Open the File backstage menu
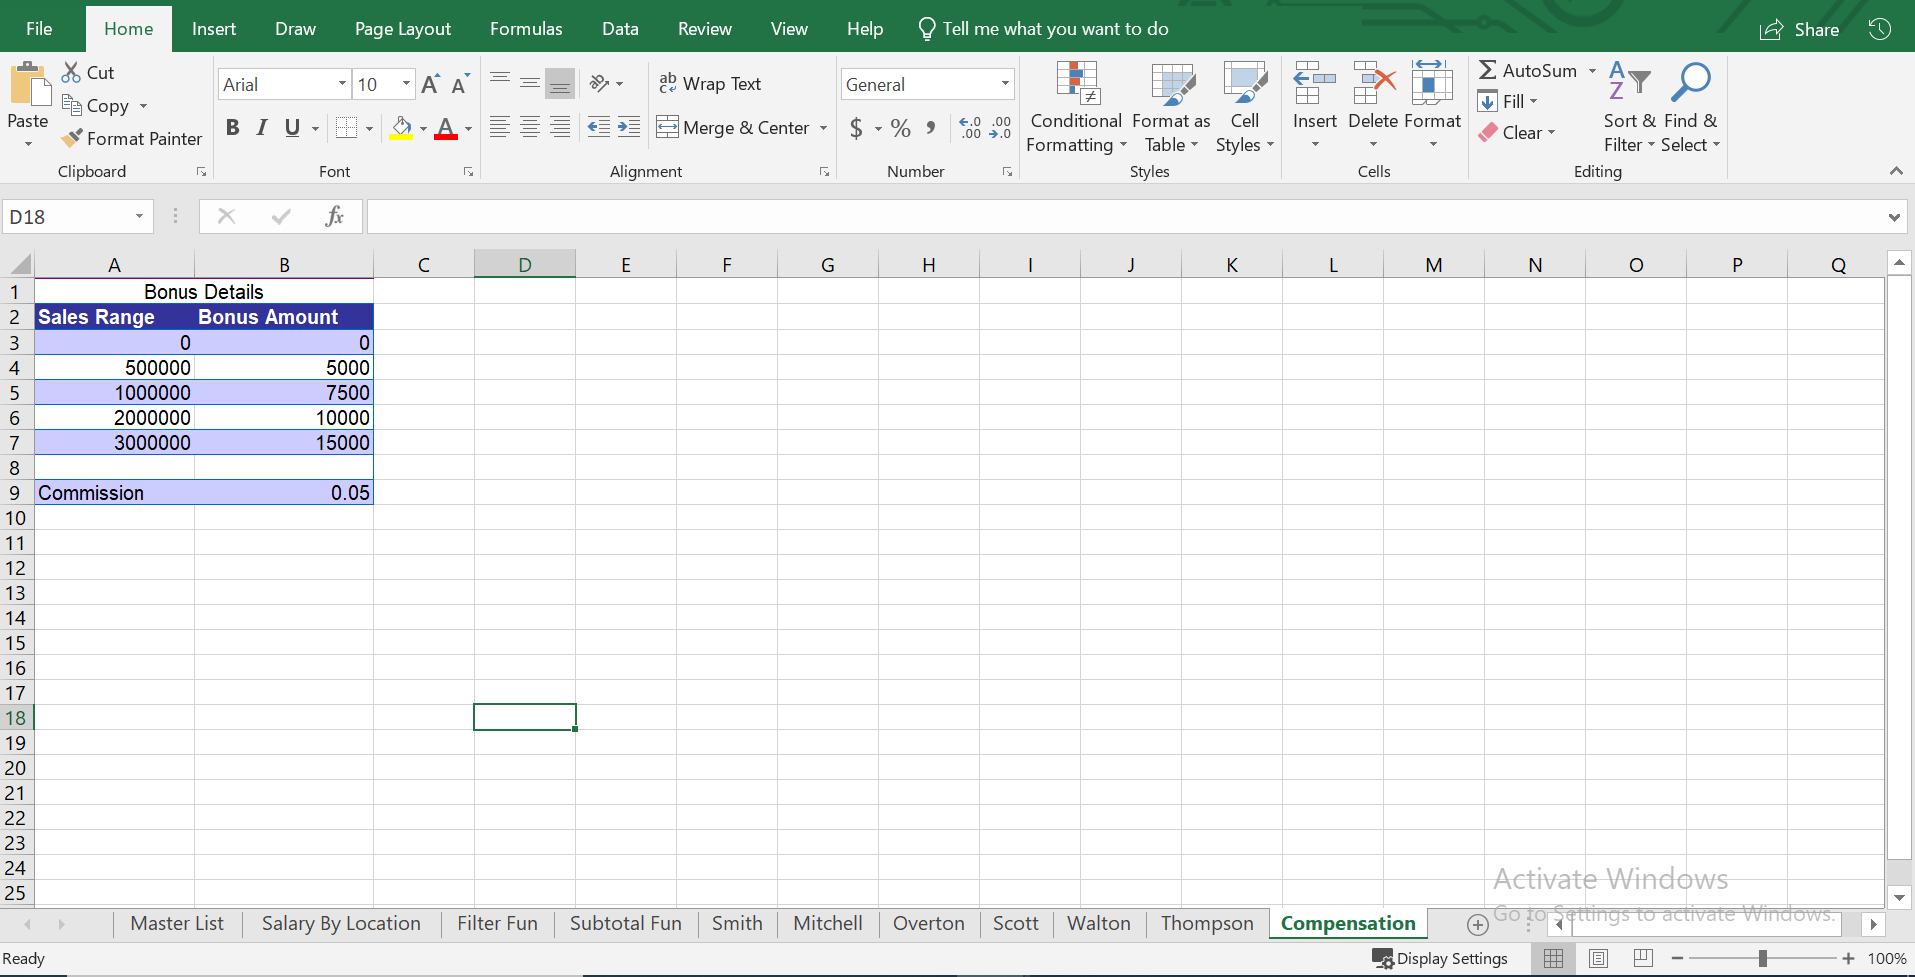Screen dimensions: 1915x977 point(39,29)
